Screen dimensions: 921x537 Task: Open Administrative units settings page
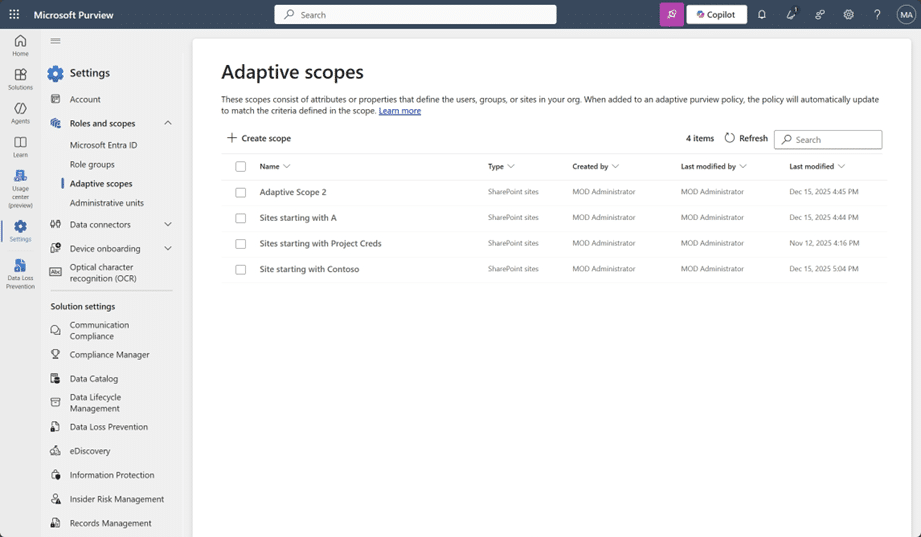[x=106, y=203]
